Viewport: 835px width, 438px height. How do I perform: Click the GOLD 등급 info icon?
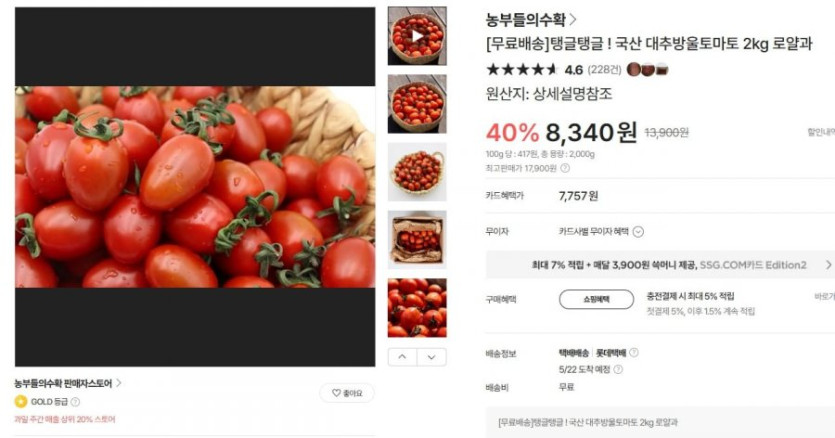[x=76, y=402]
